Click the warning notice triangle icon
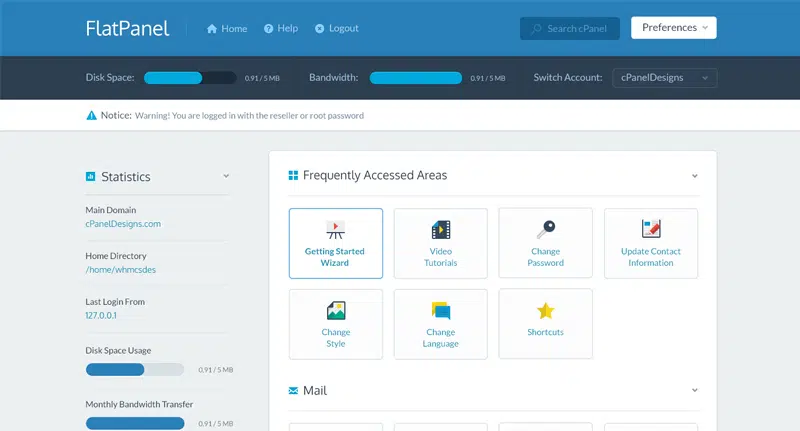This screenshot has height=431, width=800. tap(92, 116)
